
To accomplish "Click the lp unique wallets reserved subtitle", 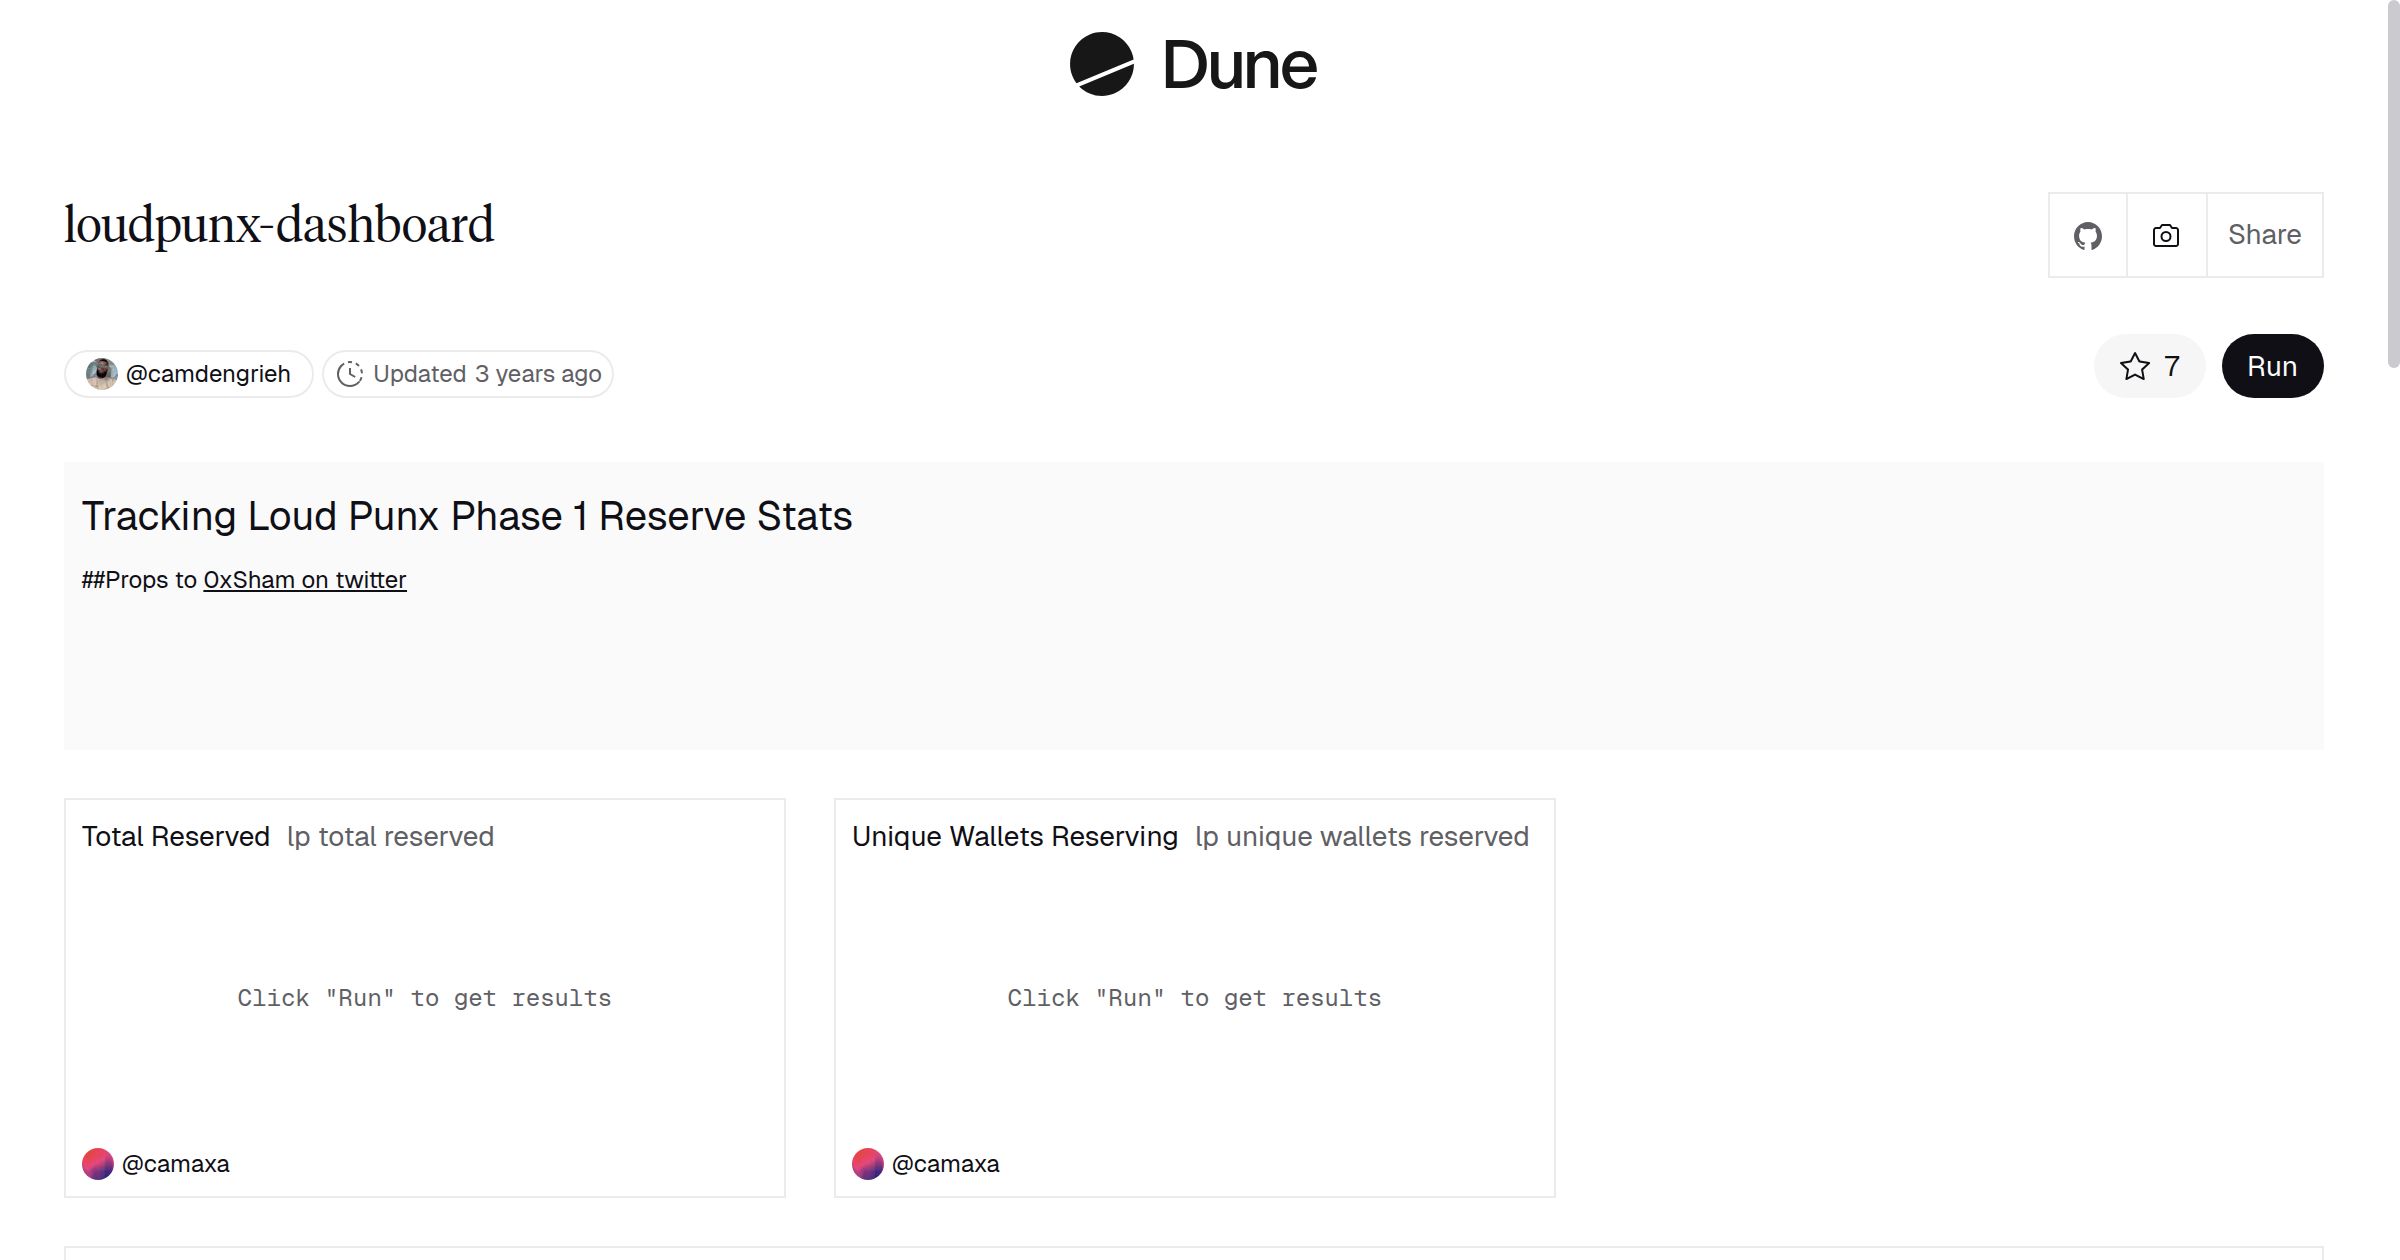I will coord(1361,837).
